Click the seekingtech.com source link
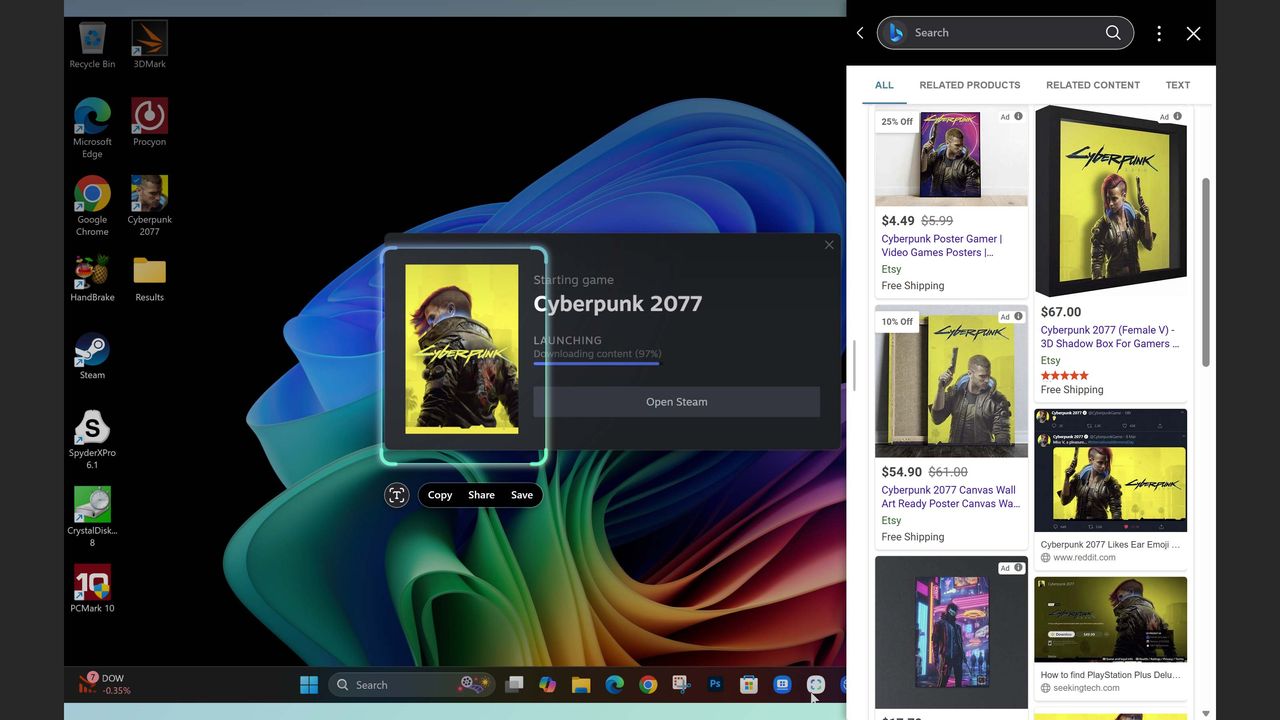 [x=1086, y=688]
